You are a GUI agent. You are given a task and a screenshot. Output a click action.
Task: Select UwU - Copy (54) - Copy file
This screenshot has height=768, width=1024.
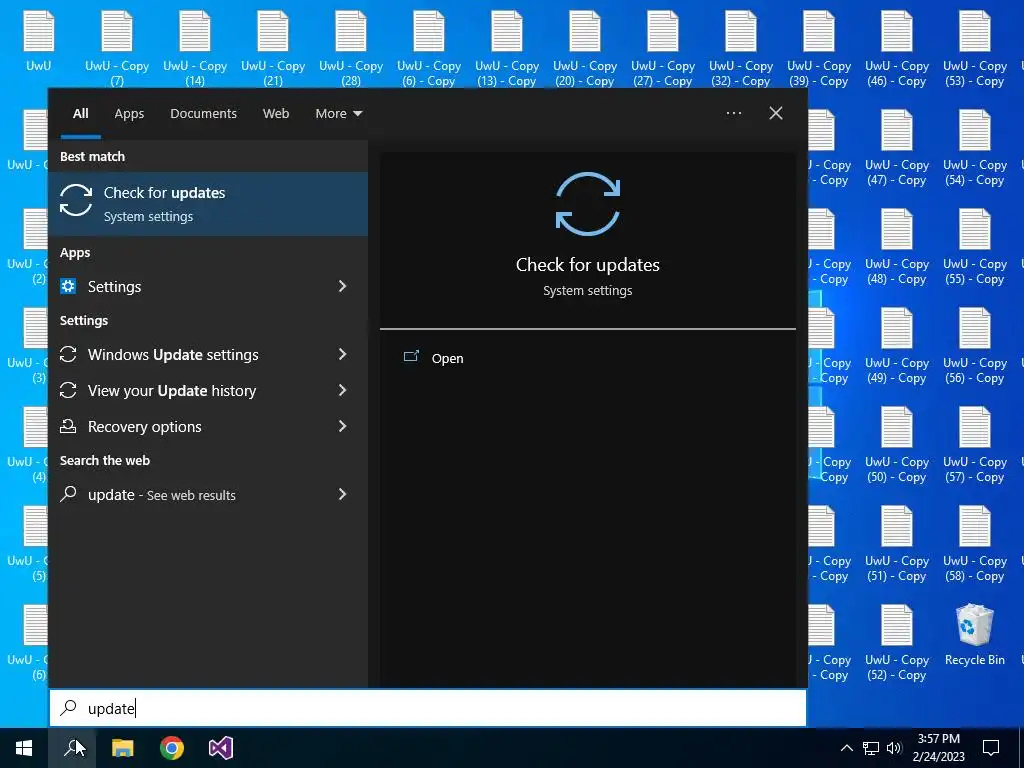[x=975, y=146]
